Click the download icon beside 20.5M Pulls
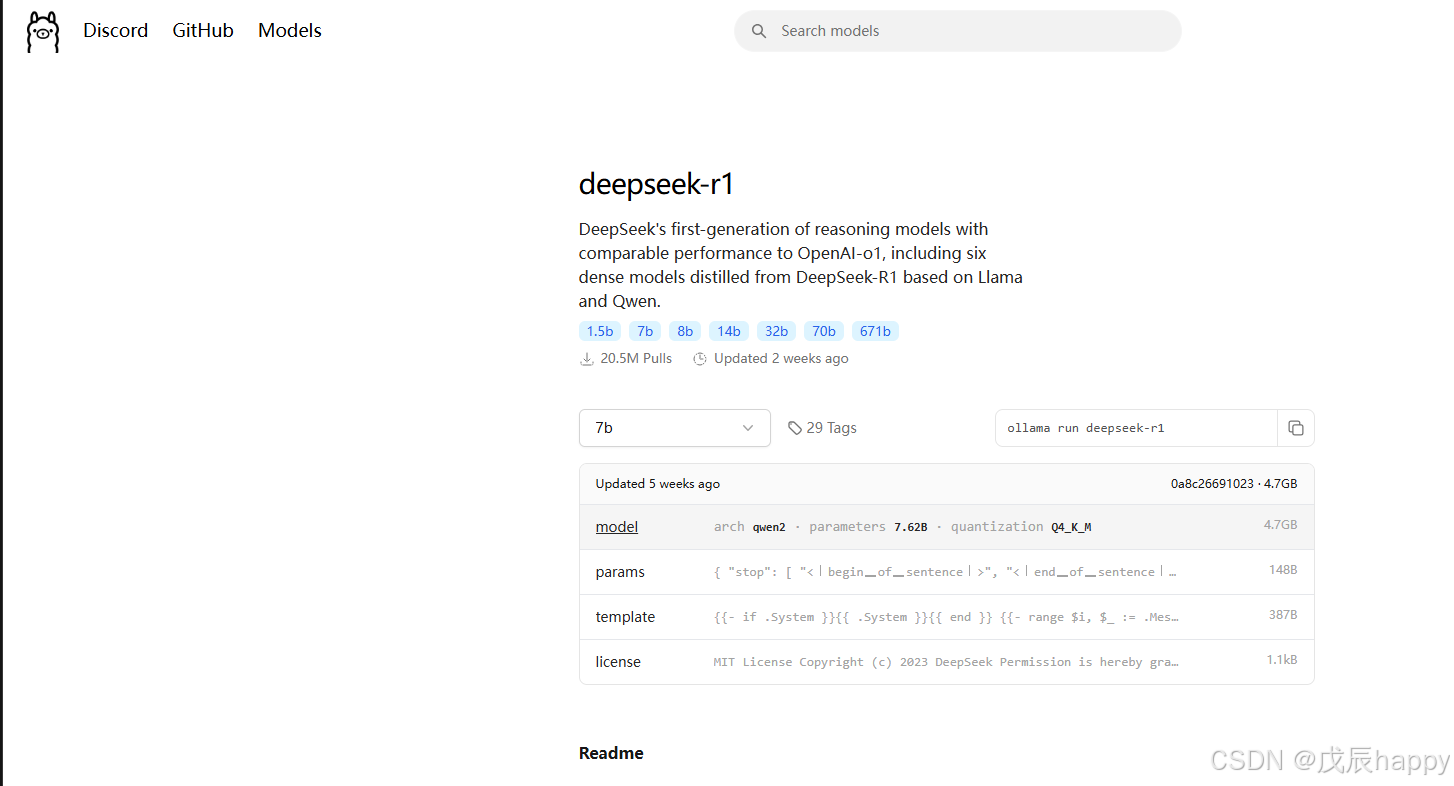1454x786 pixels. pyautogui.click(x=587, y=359)
